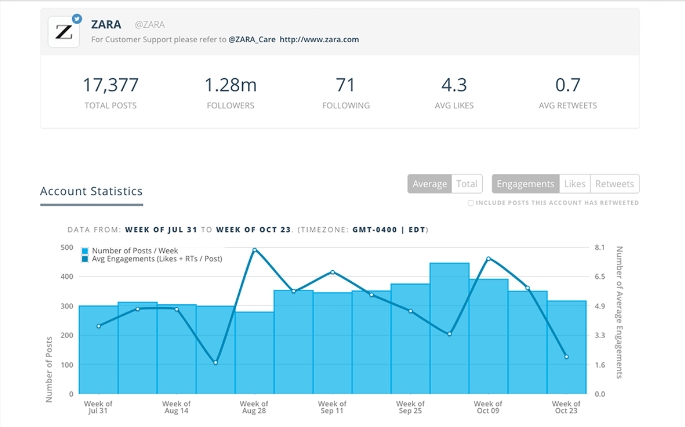Click the ZARA profile logo avatar
The width and height of the screenshot is (685, 427).
64,32
